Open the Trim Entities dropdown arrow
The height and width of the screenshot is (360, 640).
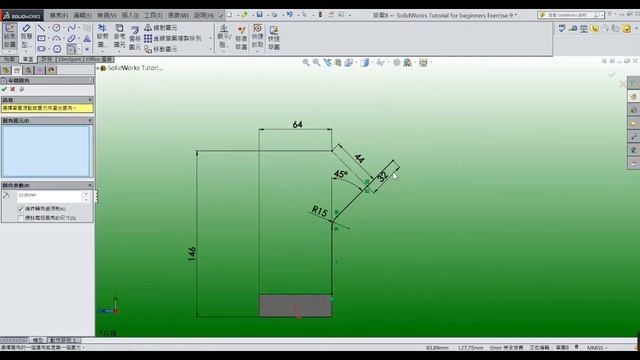coord(102,51)
